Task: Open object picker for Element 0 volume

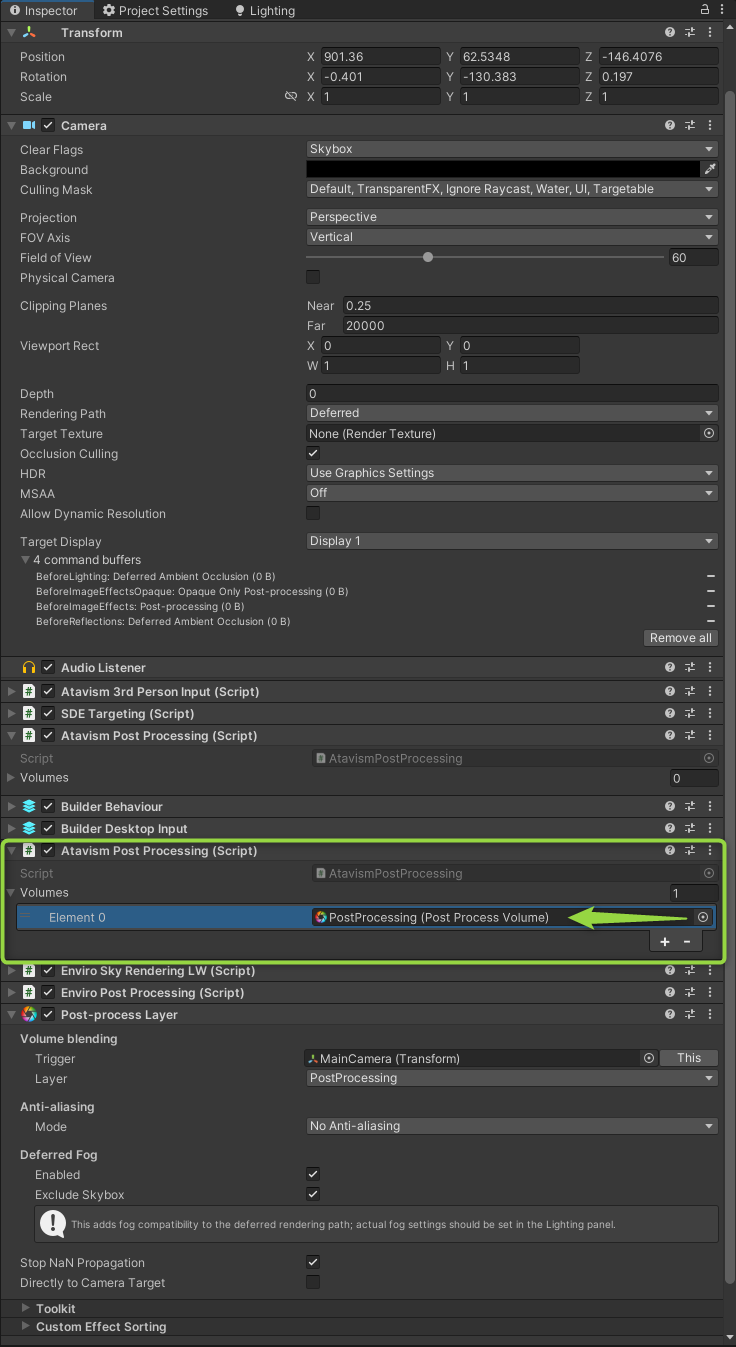Action: [703, 917]
